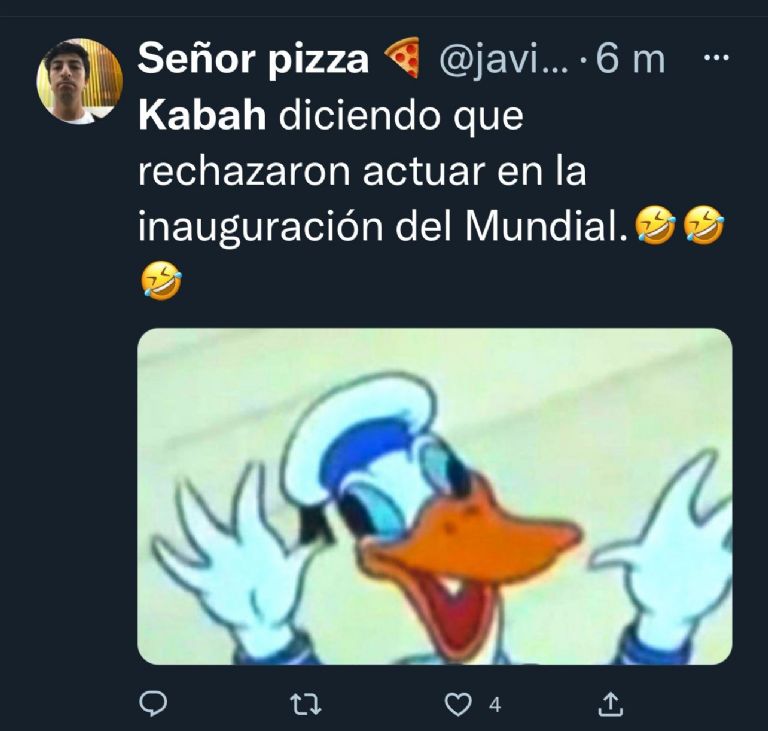This screenshot has height=731, width=768.
Task: Click the like count number 4
Action: pyautogui.click(x=495, y=705)
